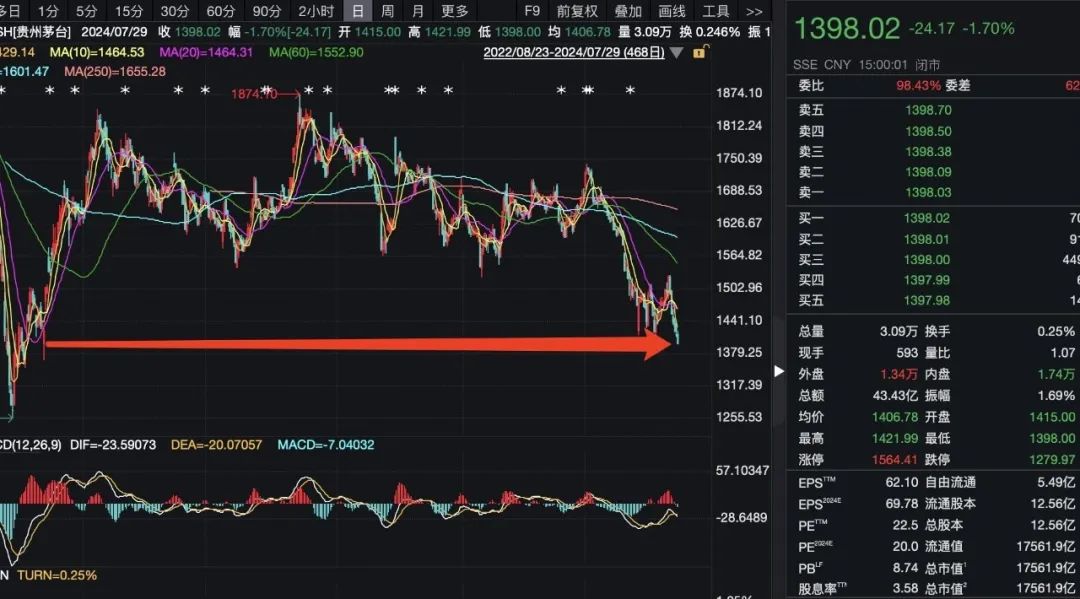
Task: Select the 60分 timeframe tab
Action: pos(220,11)
